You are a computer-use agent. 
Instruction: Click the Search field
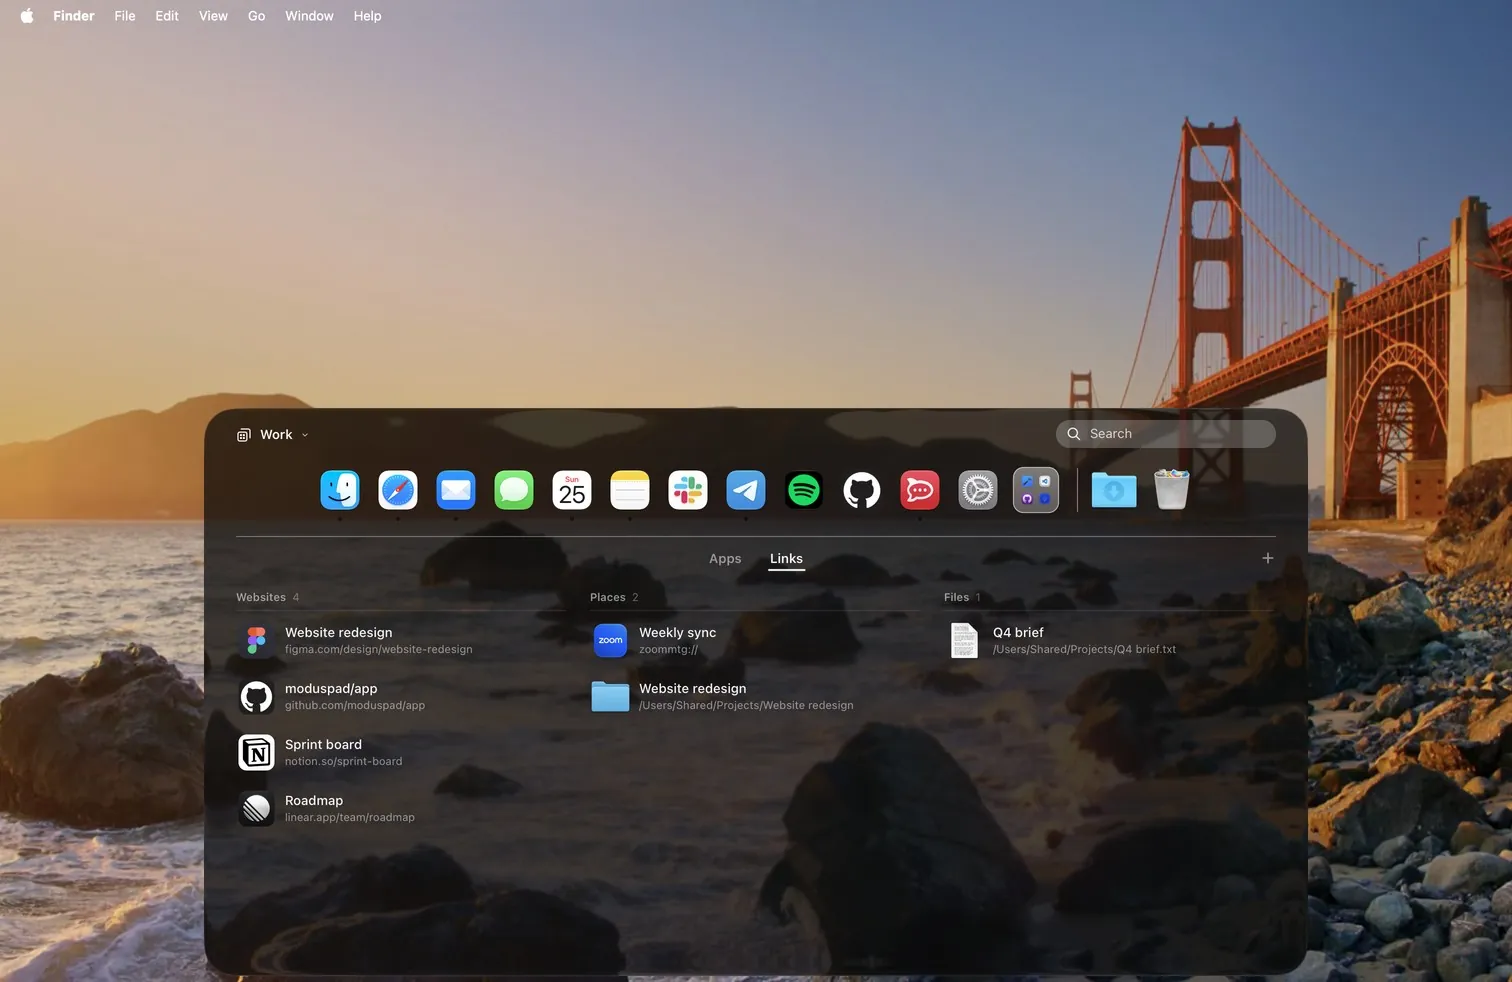point(1166,434)
